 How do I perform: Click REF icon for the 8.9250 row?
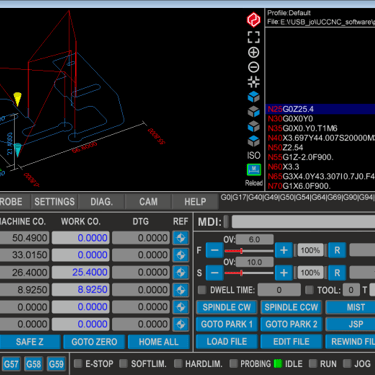coord(181,290)
